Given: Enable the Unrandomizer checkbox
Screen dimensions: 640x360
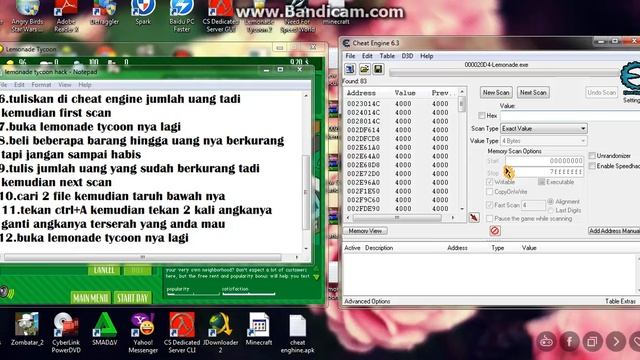Looking at the screenshot, I should tap(592, 156).
